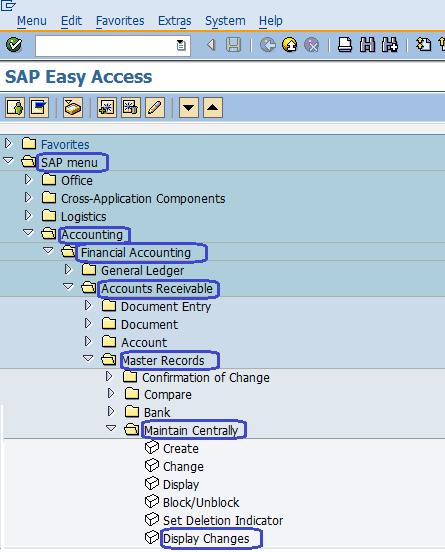Click the green Back arrow icon
This screenshot has height=552, width=445.
[x=268, y=45]
